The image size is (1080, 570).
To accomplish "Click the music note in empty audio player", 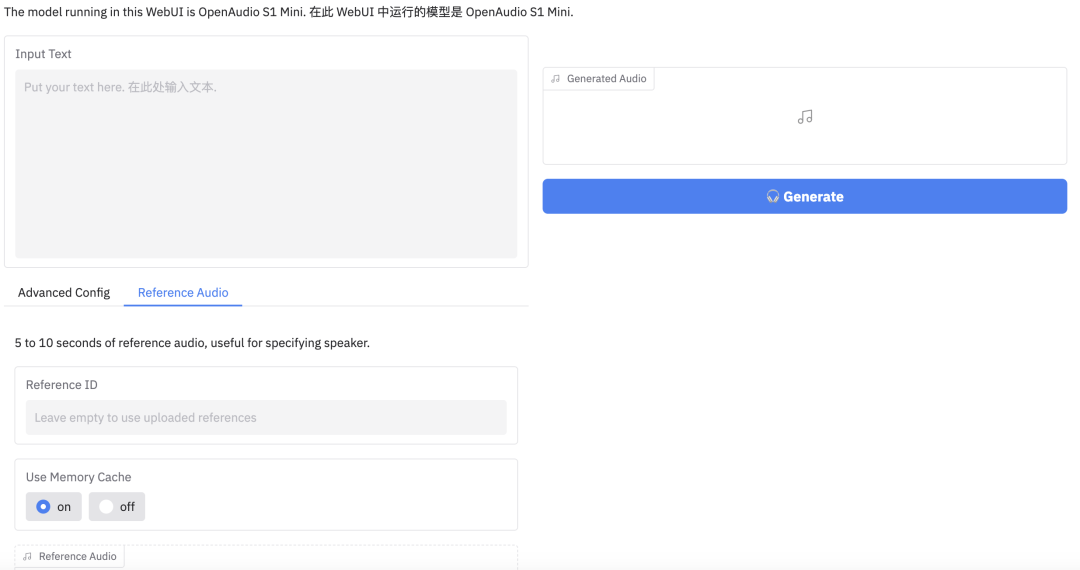I will pyautogui.click(x=805, y=117).
